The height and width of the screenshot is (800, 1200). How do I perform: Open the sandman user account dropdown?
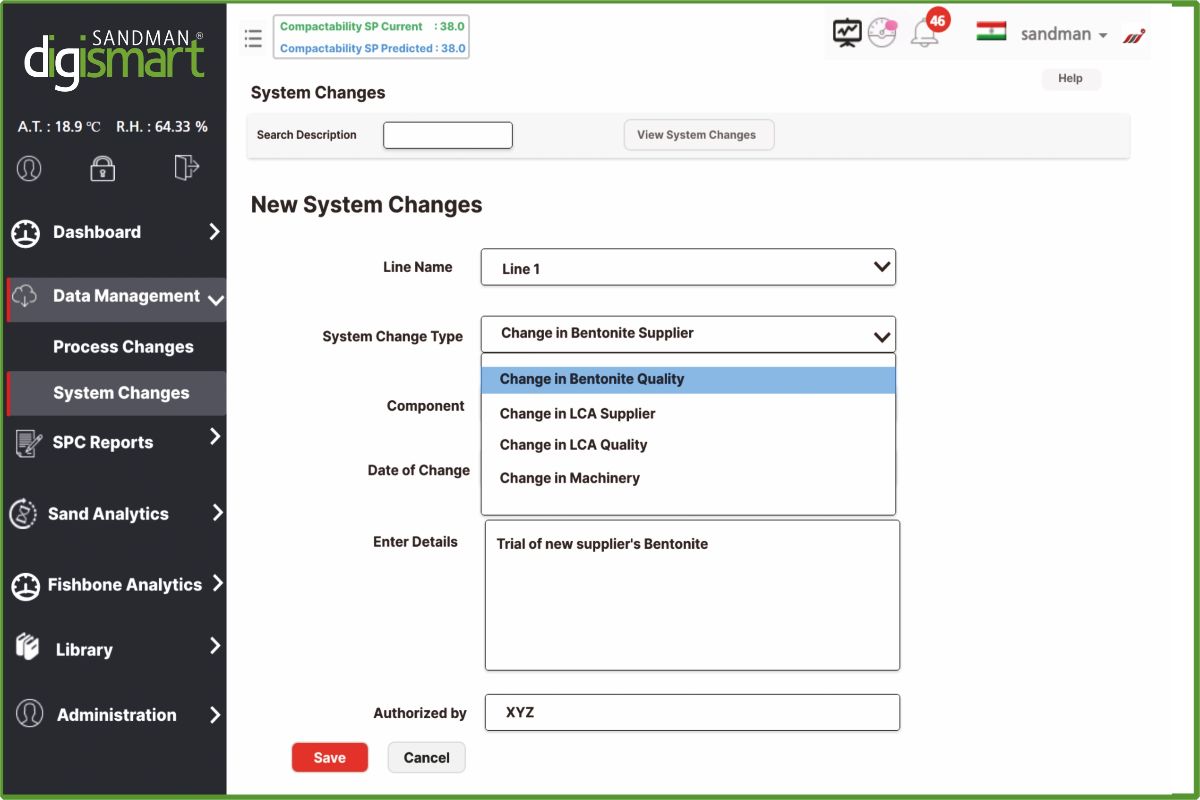point(1063,34)
